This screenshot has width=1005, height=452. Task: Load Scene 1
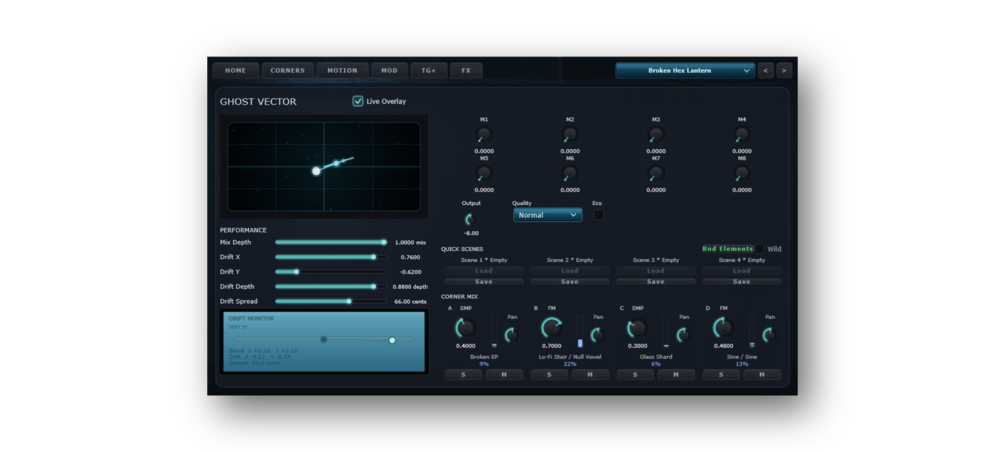pyautogui.click(x=484, y=271)
